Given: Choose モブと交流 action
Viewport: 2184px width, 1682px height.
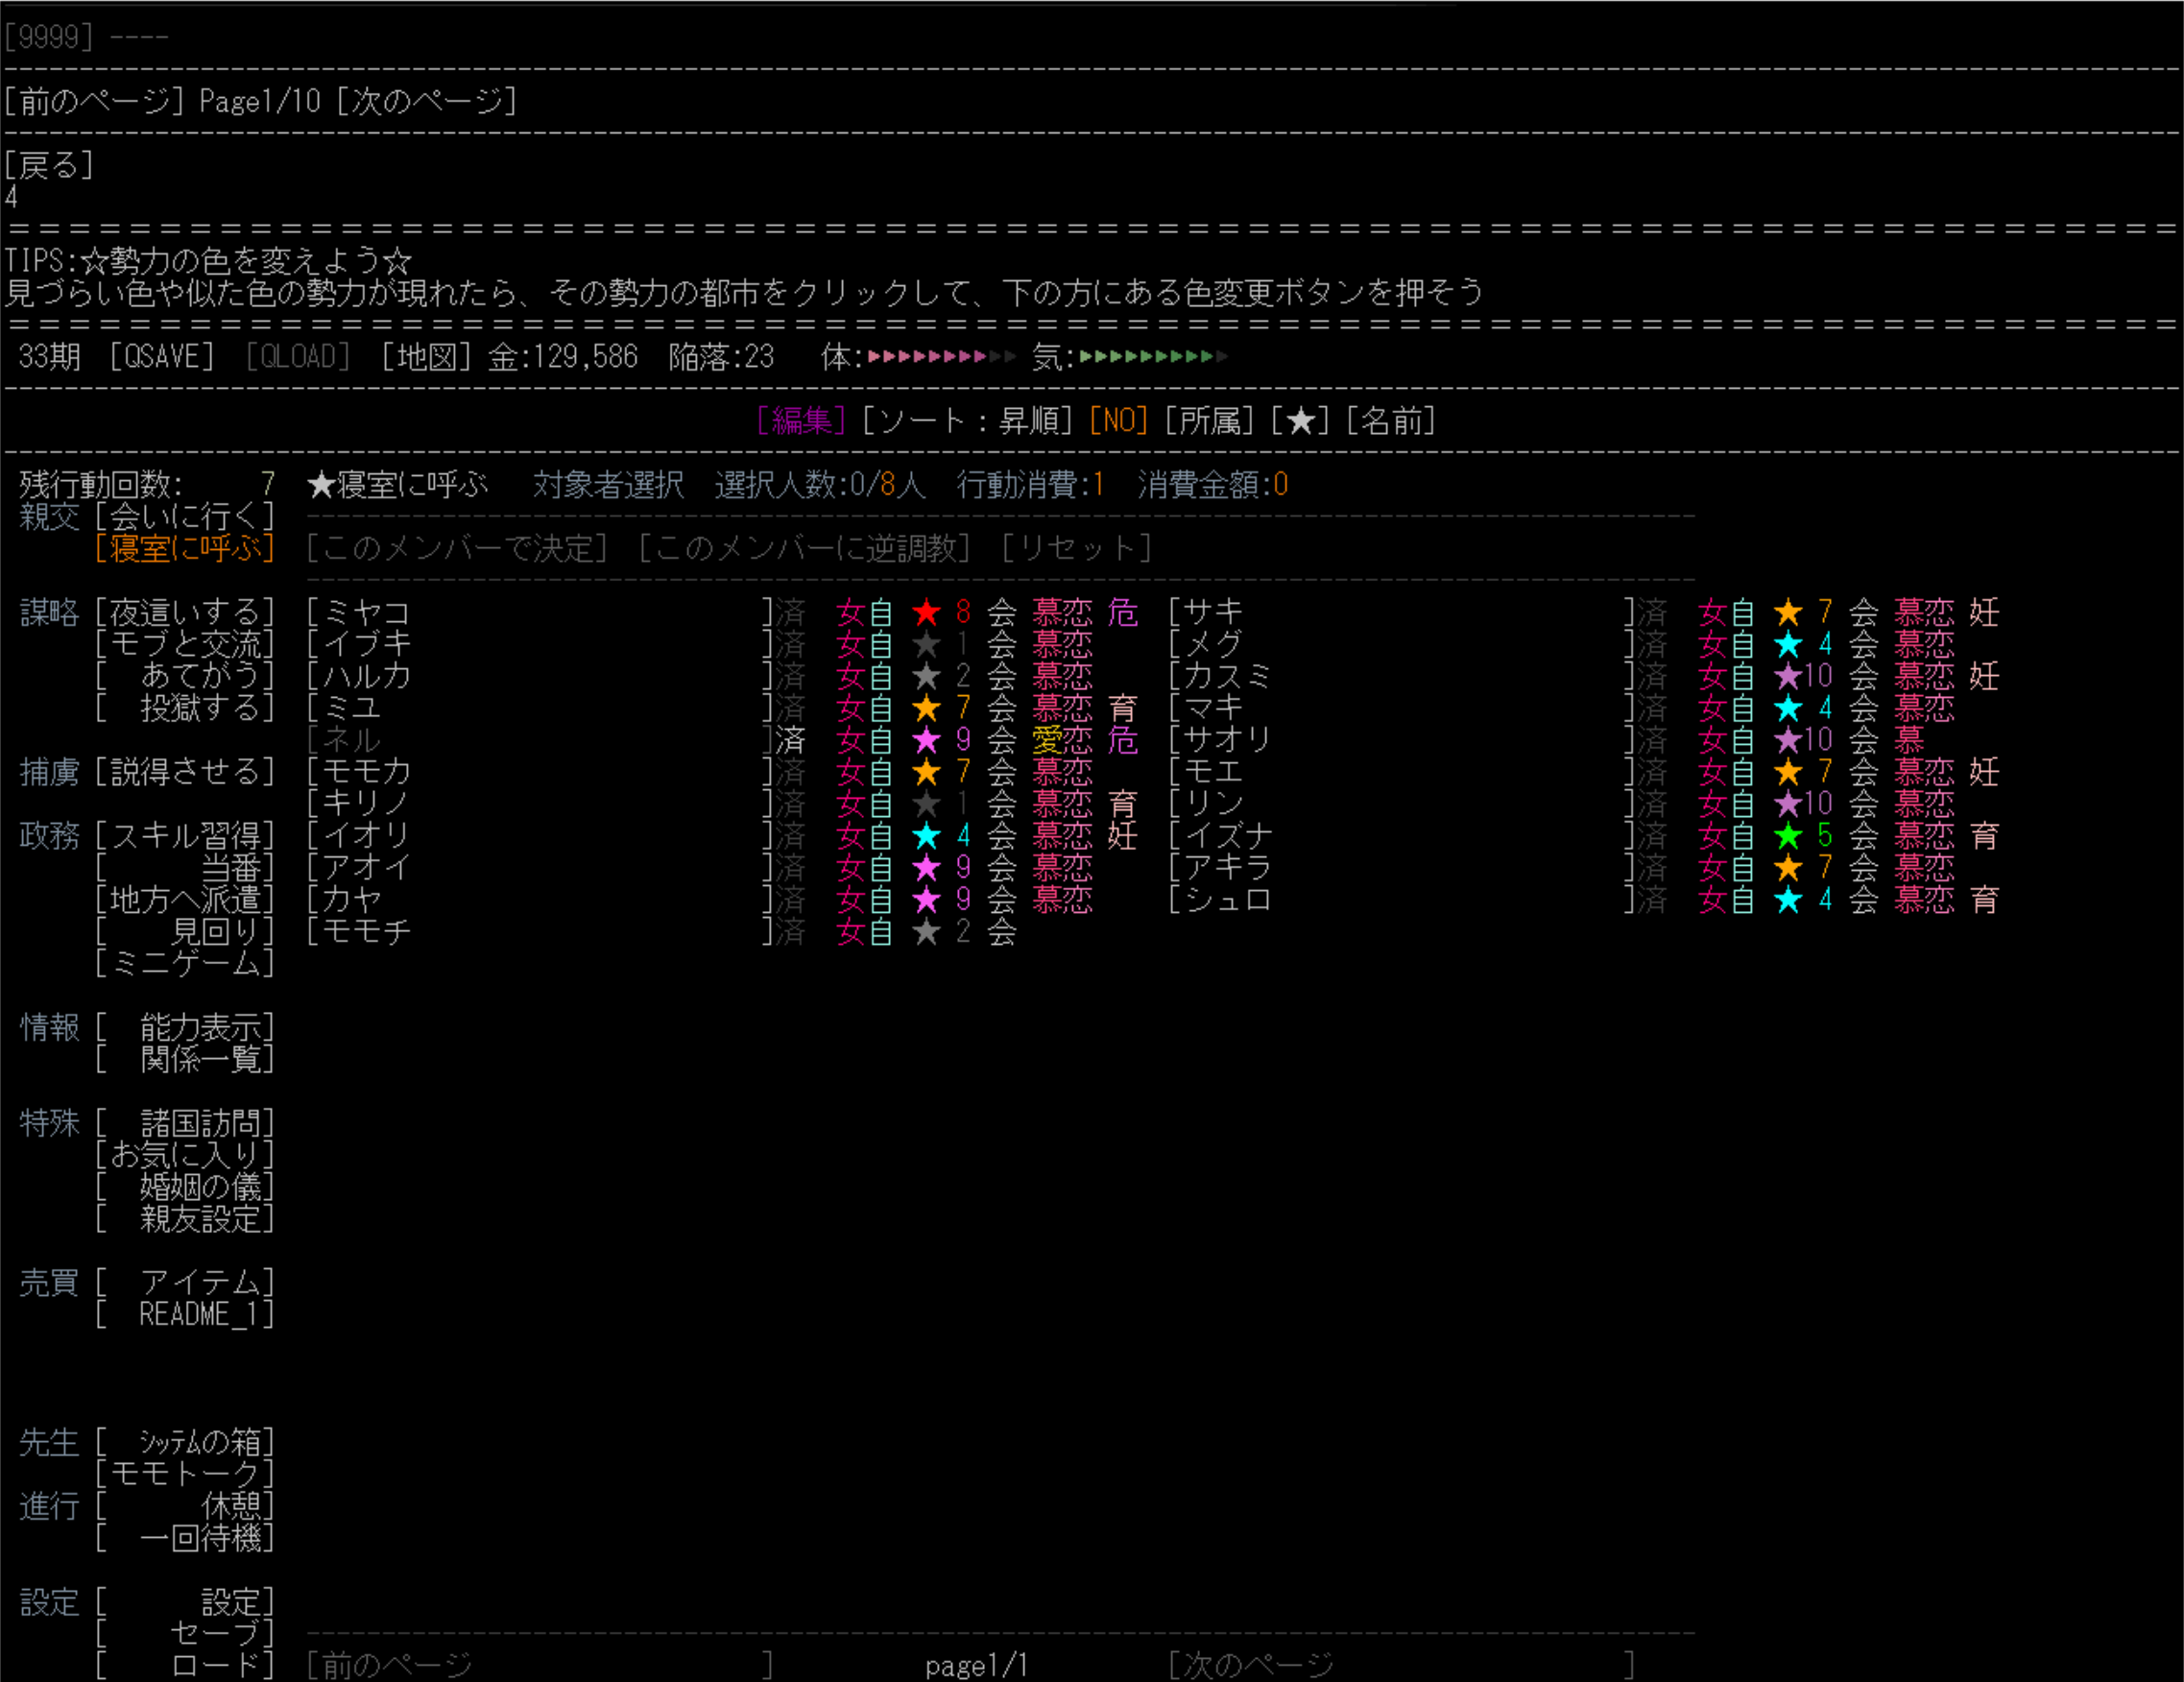Looking at the screenshot, I should tap(185, 644).
